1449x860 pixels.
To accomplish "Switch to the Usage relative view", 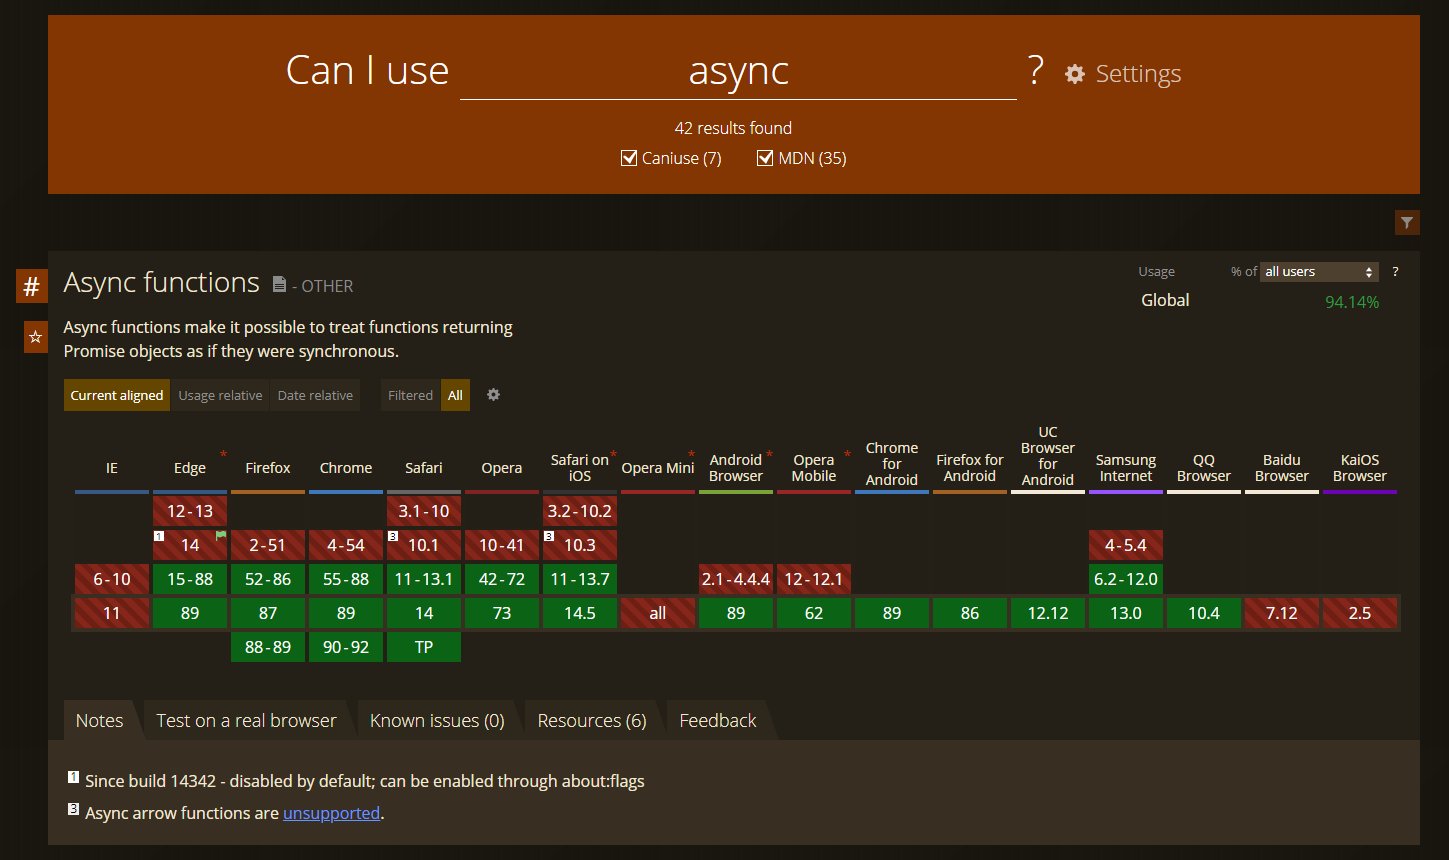I will tap(220, 395).
